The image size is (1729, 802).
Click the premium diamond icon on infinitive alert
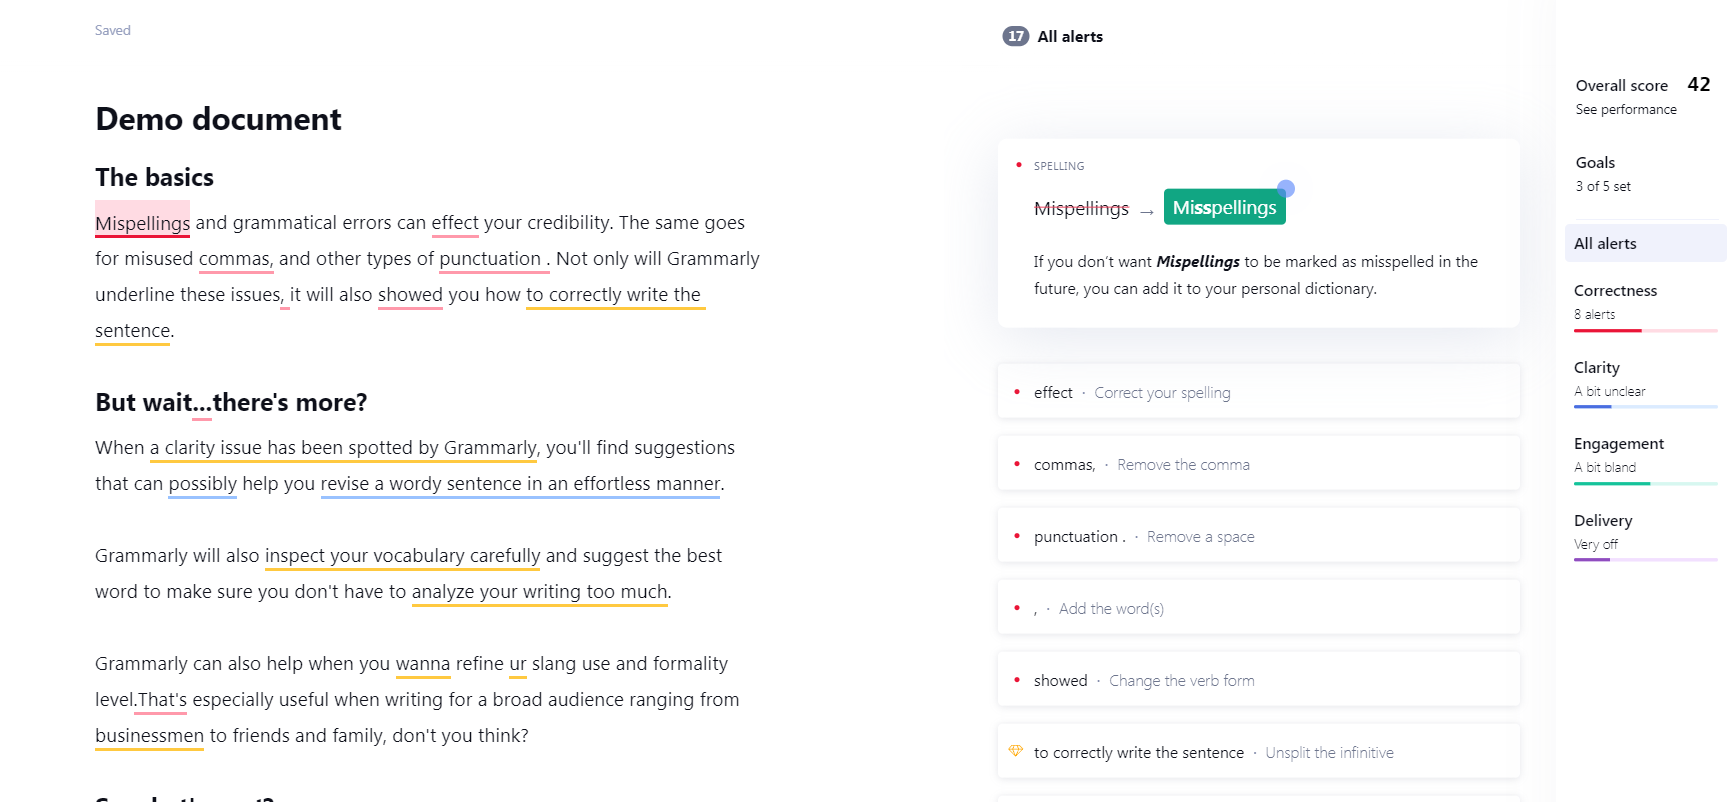coord(1015,751)
